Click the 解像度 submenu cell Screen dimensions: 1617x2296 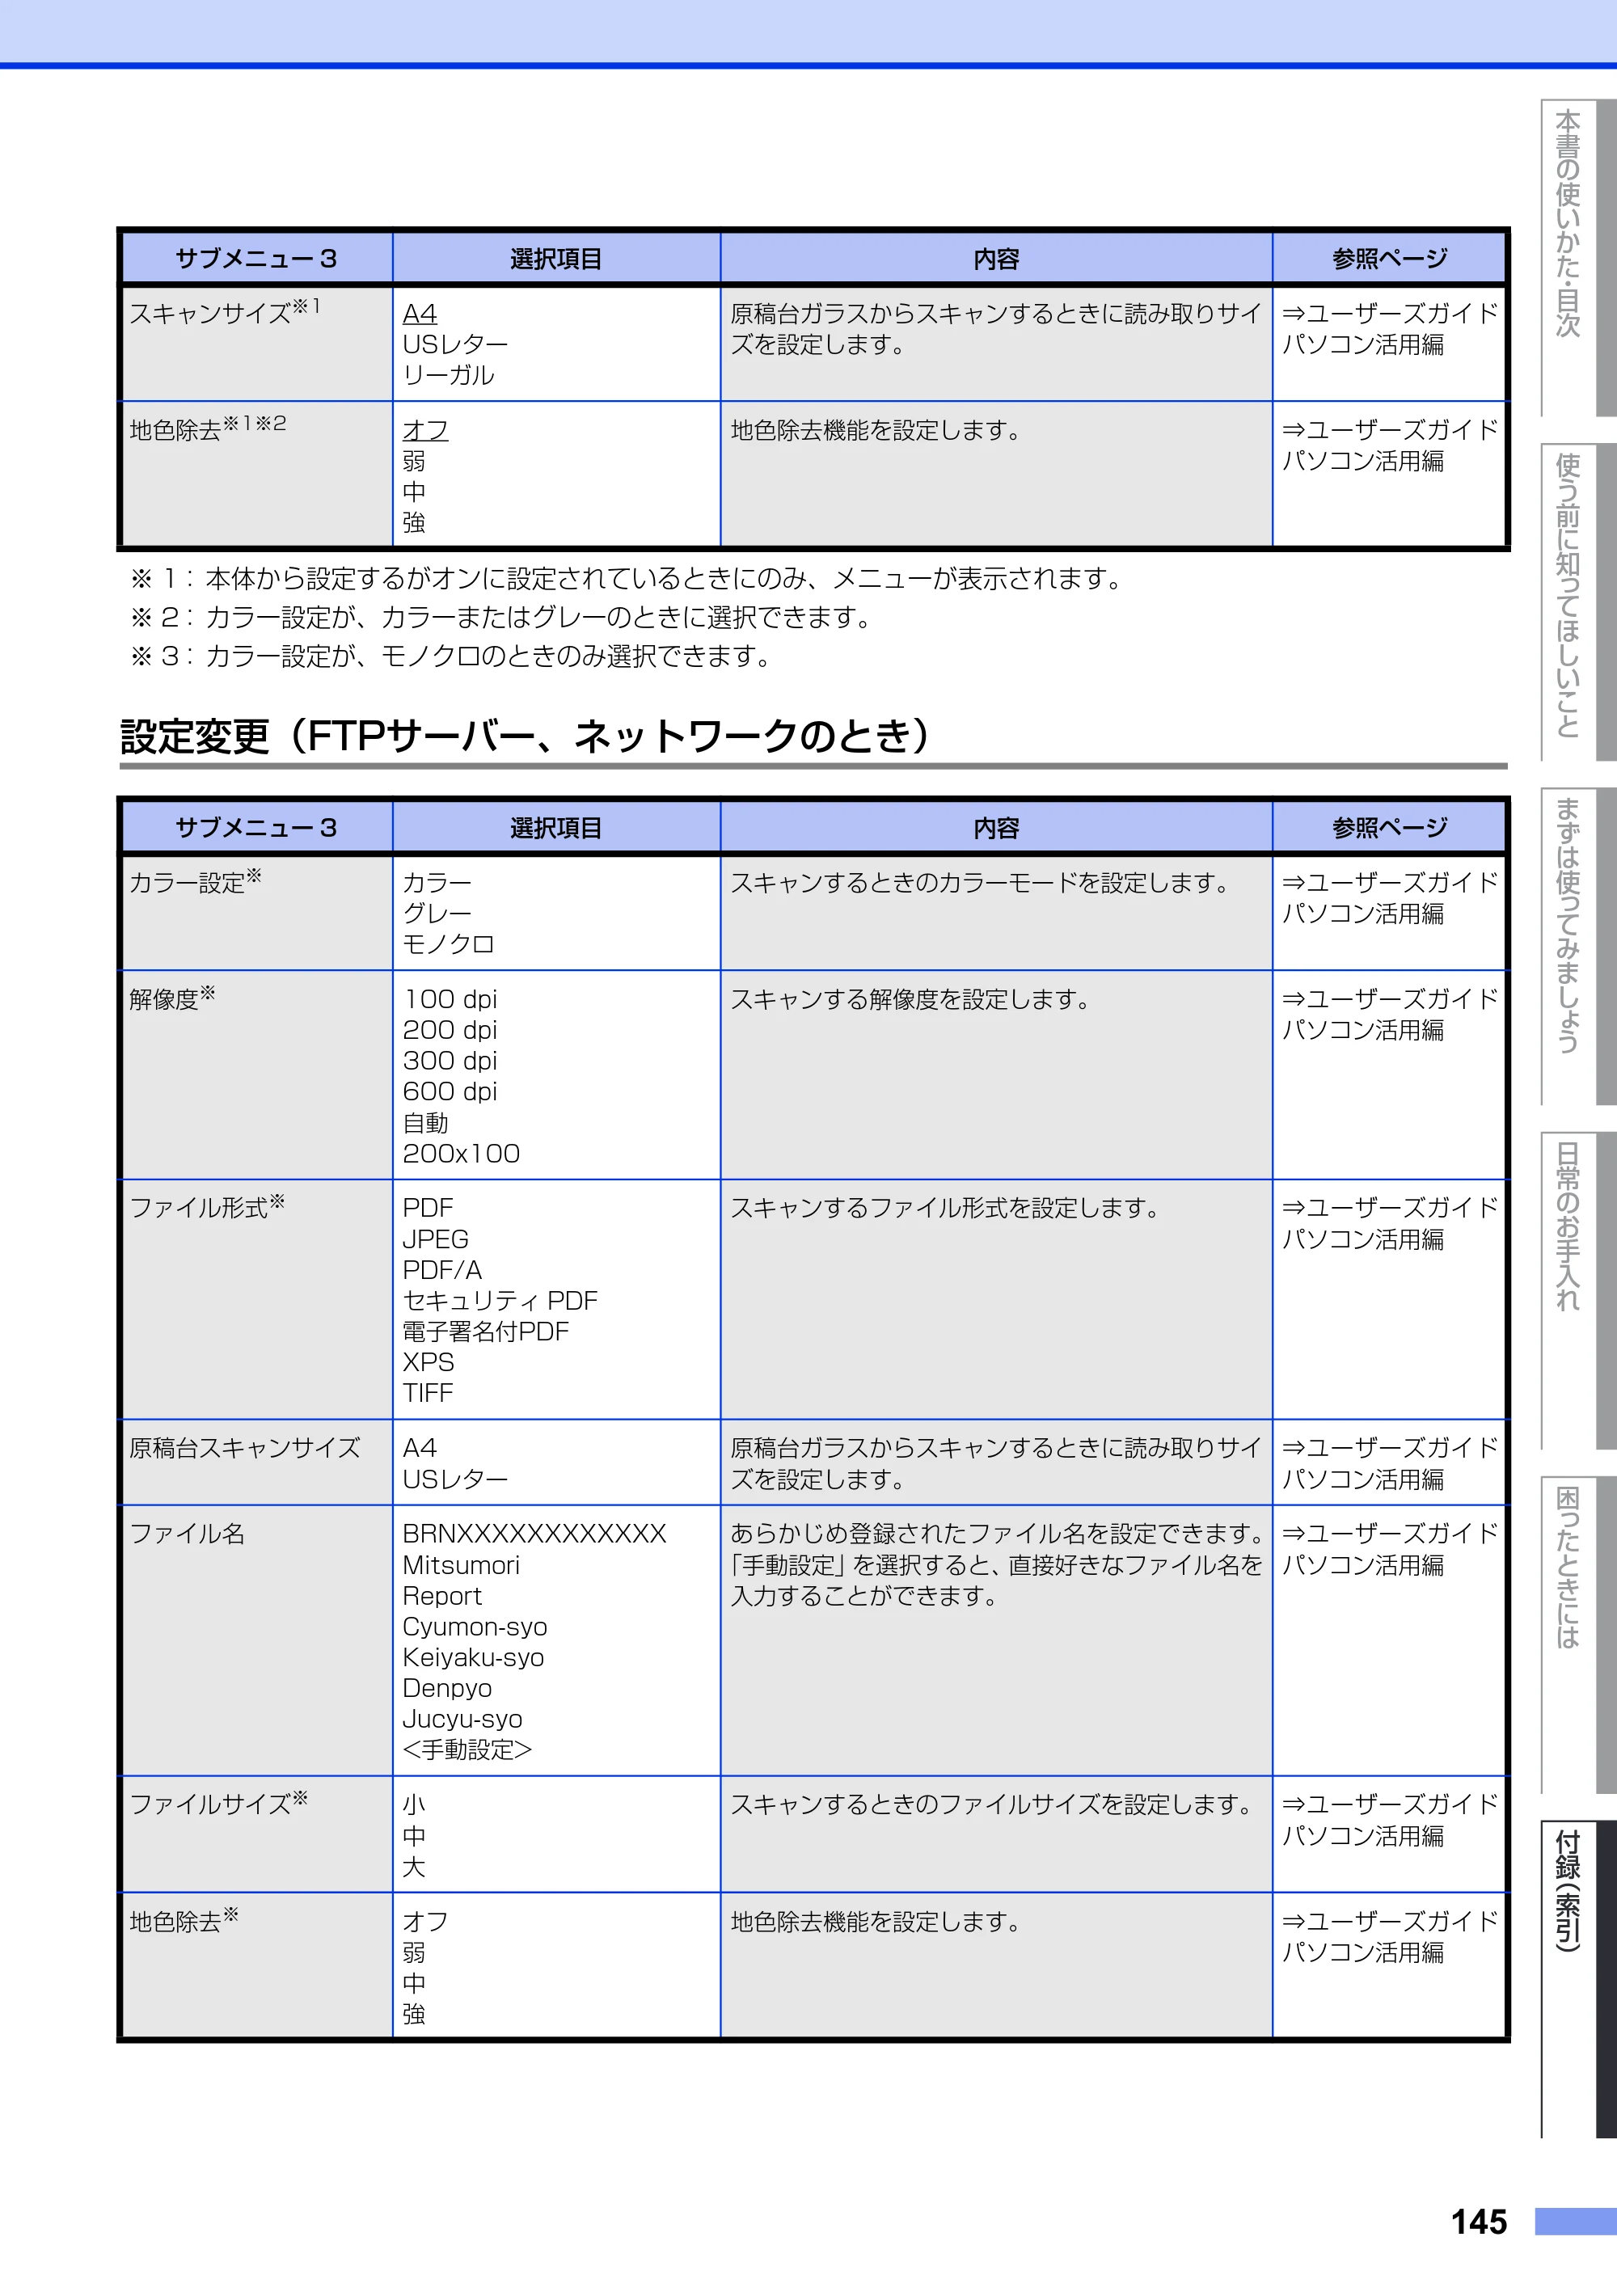click(257, 1075)
